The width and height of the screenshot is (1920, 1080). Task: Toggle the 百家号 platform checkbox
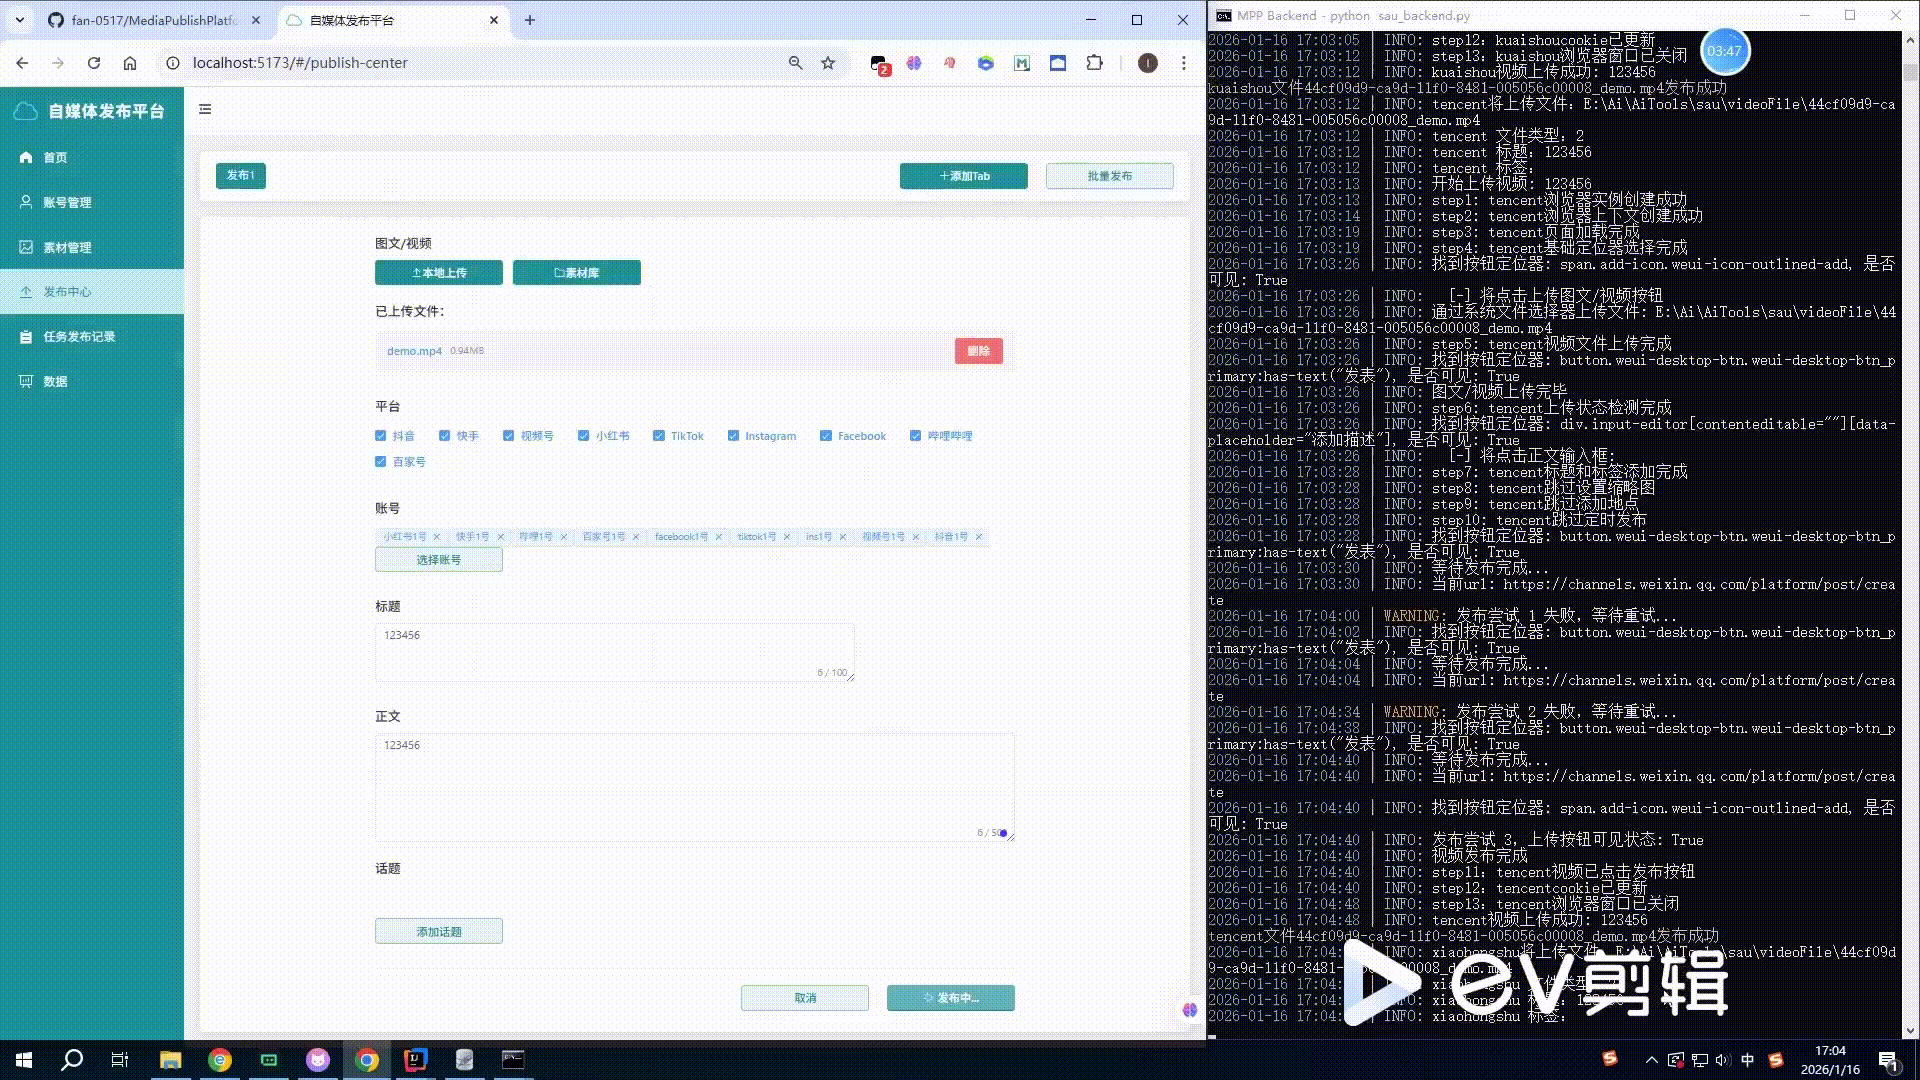coord(381,462)
